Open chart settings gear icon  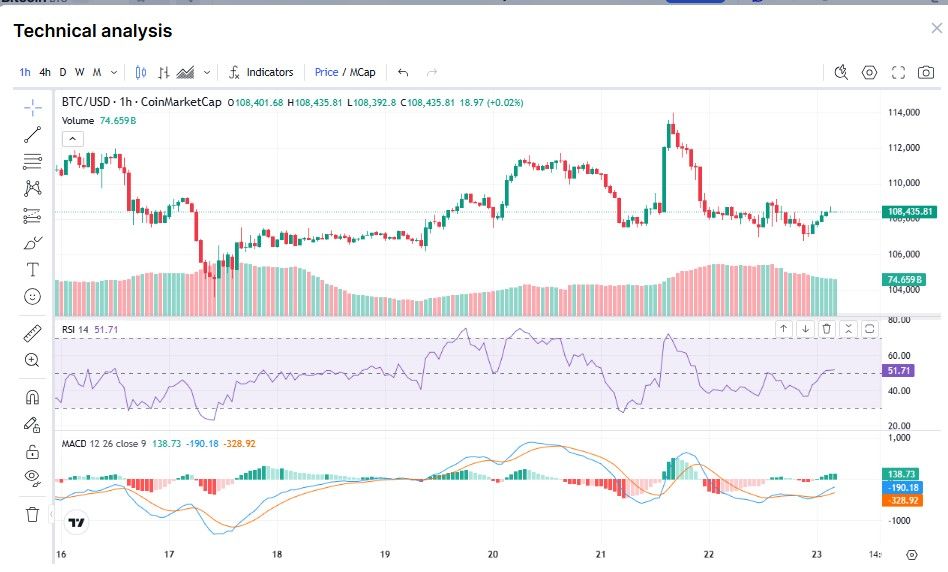(869, 72)
